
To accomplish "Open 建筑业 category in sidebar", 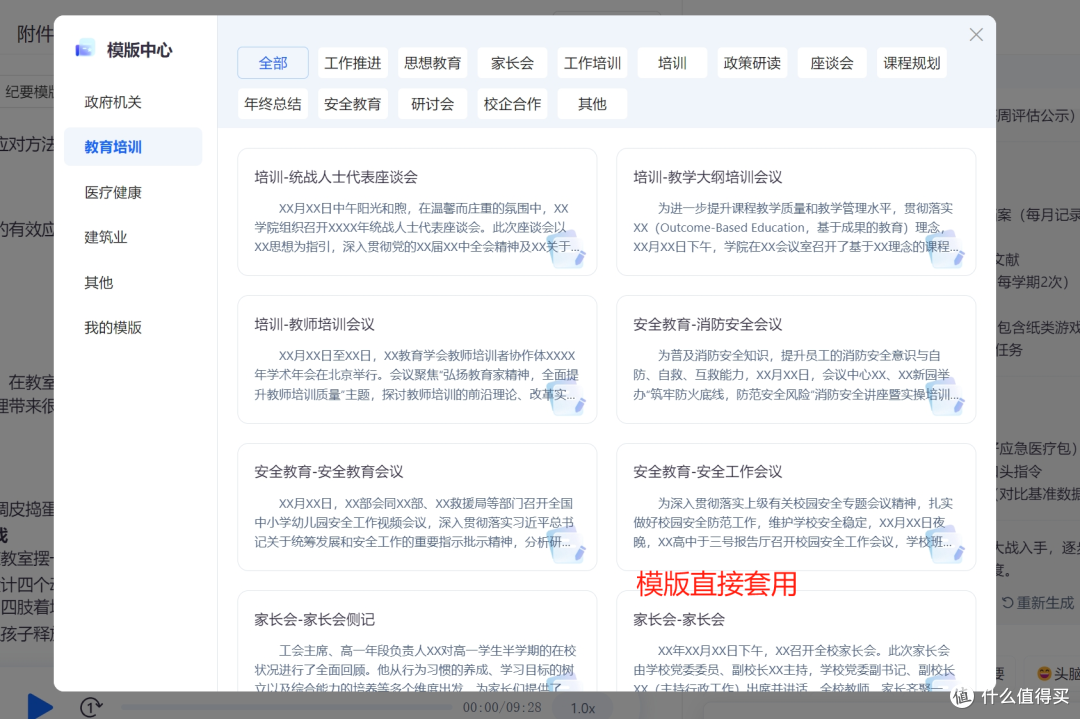I will 133,237.
